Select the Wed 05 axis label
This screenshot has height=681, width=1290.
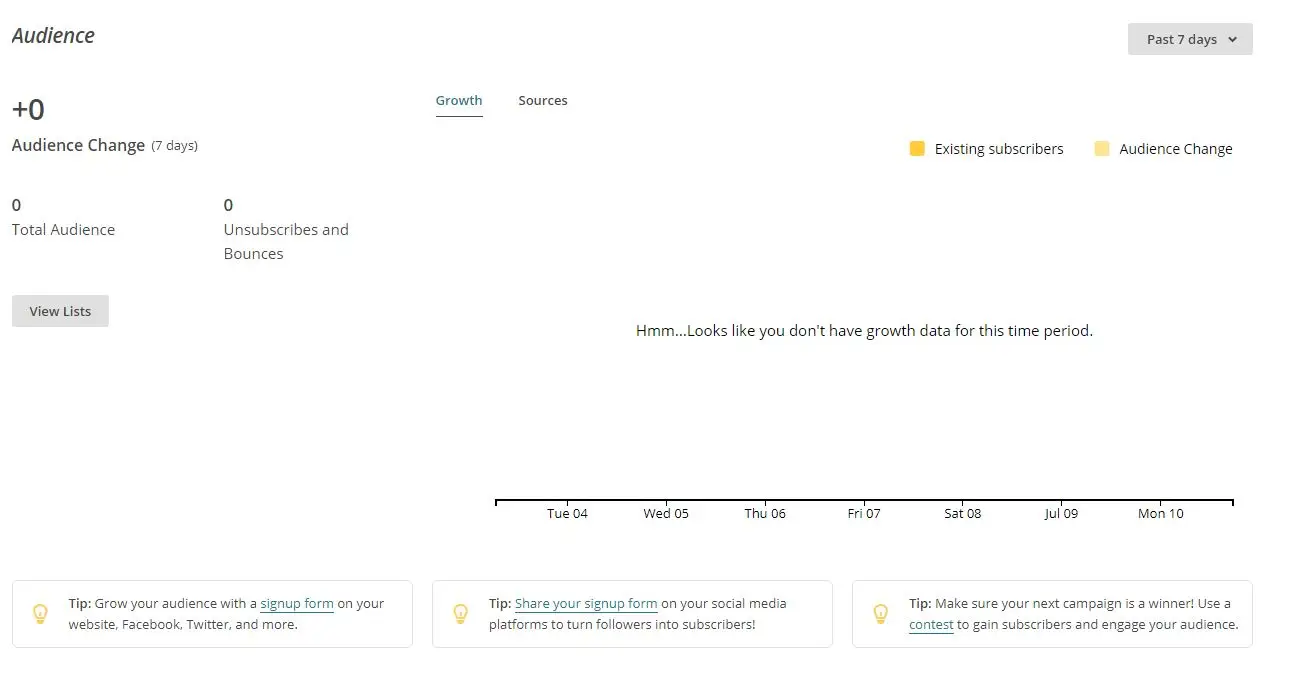click(666, 513)
